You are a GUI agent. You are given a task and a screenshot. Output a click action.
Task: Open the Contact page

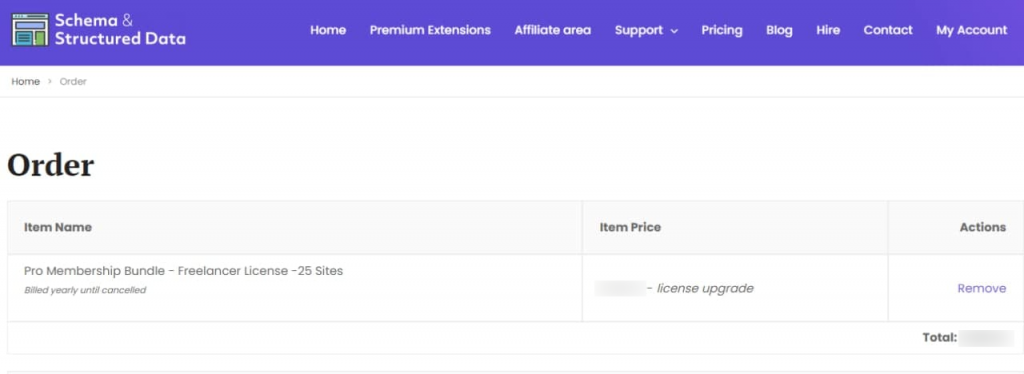888,30
